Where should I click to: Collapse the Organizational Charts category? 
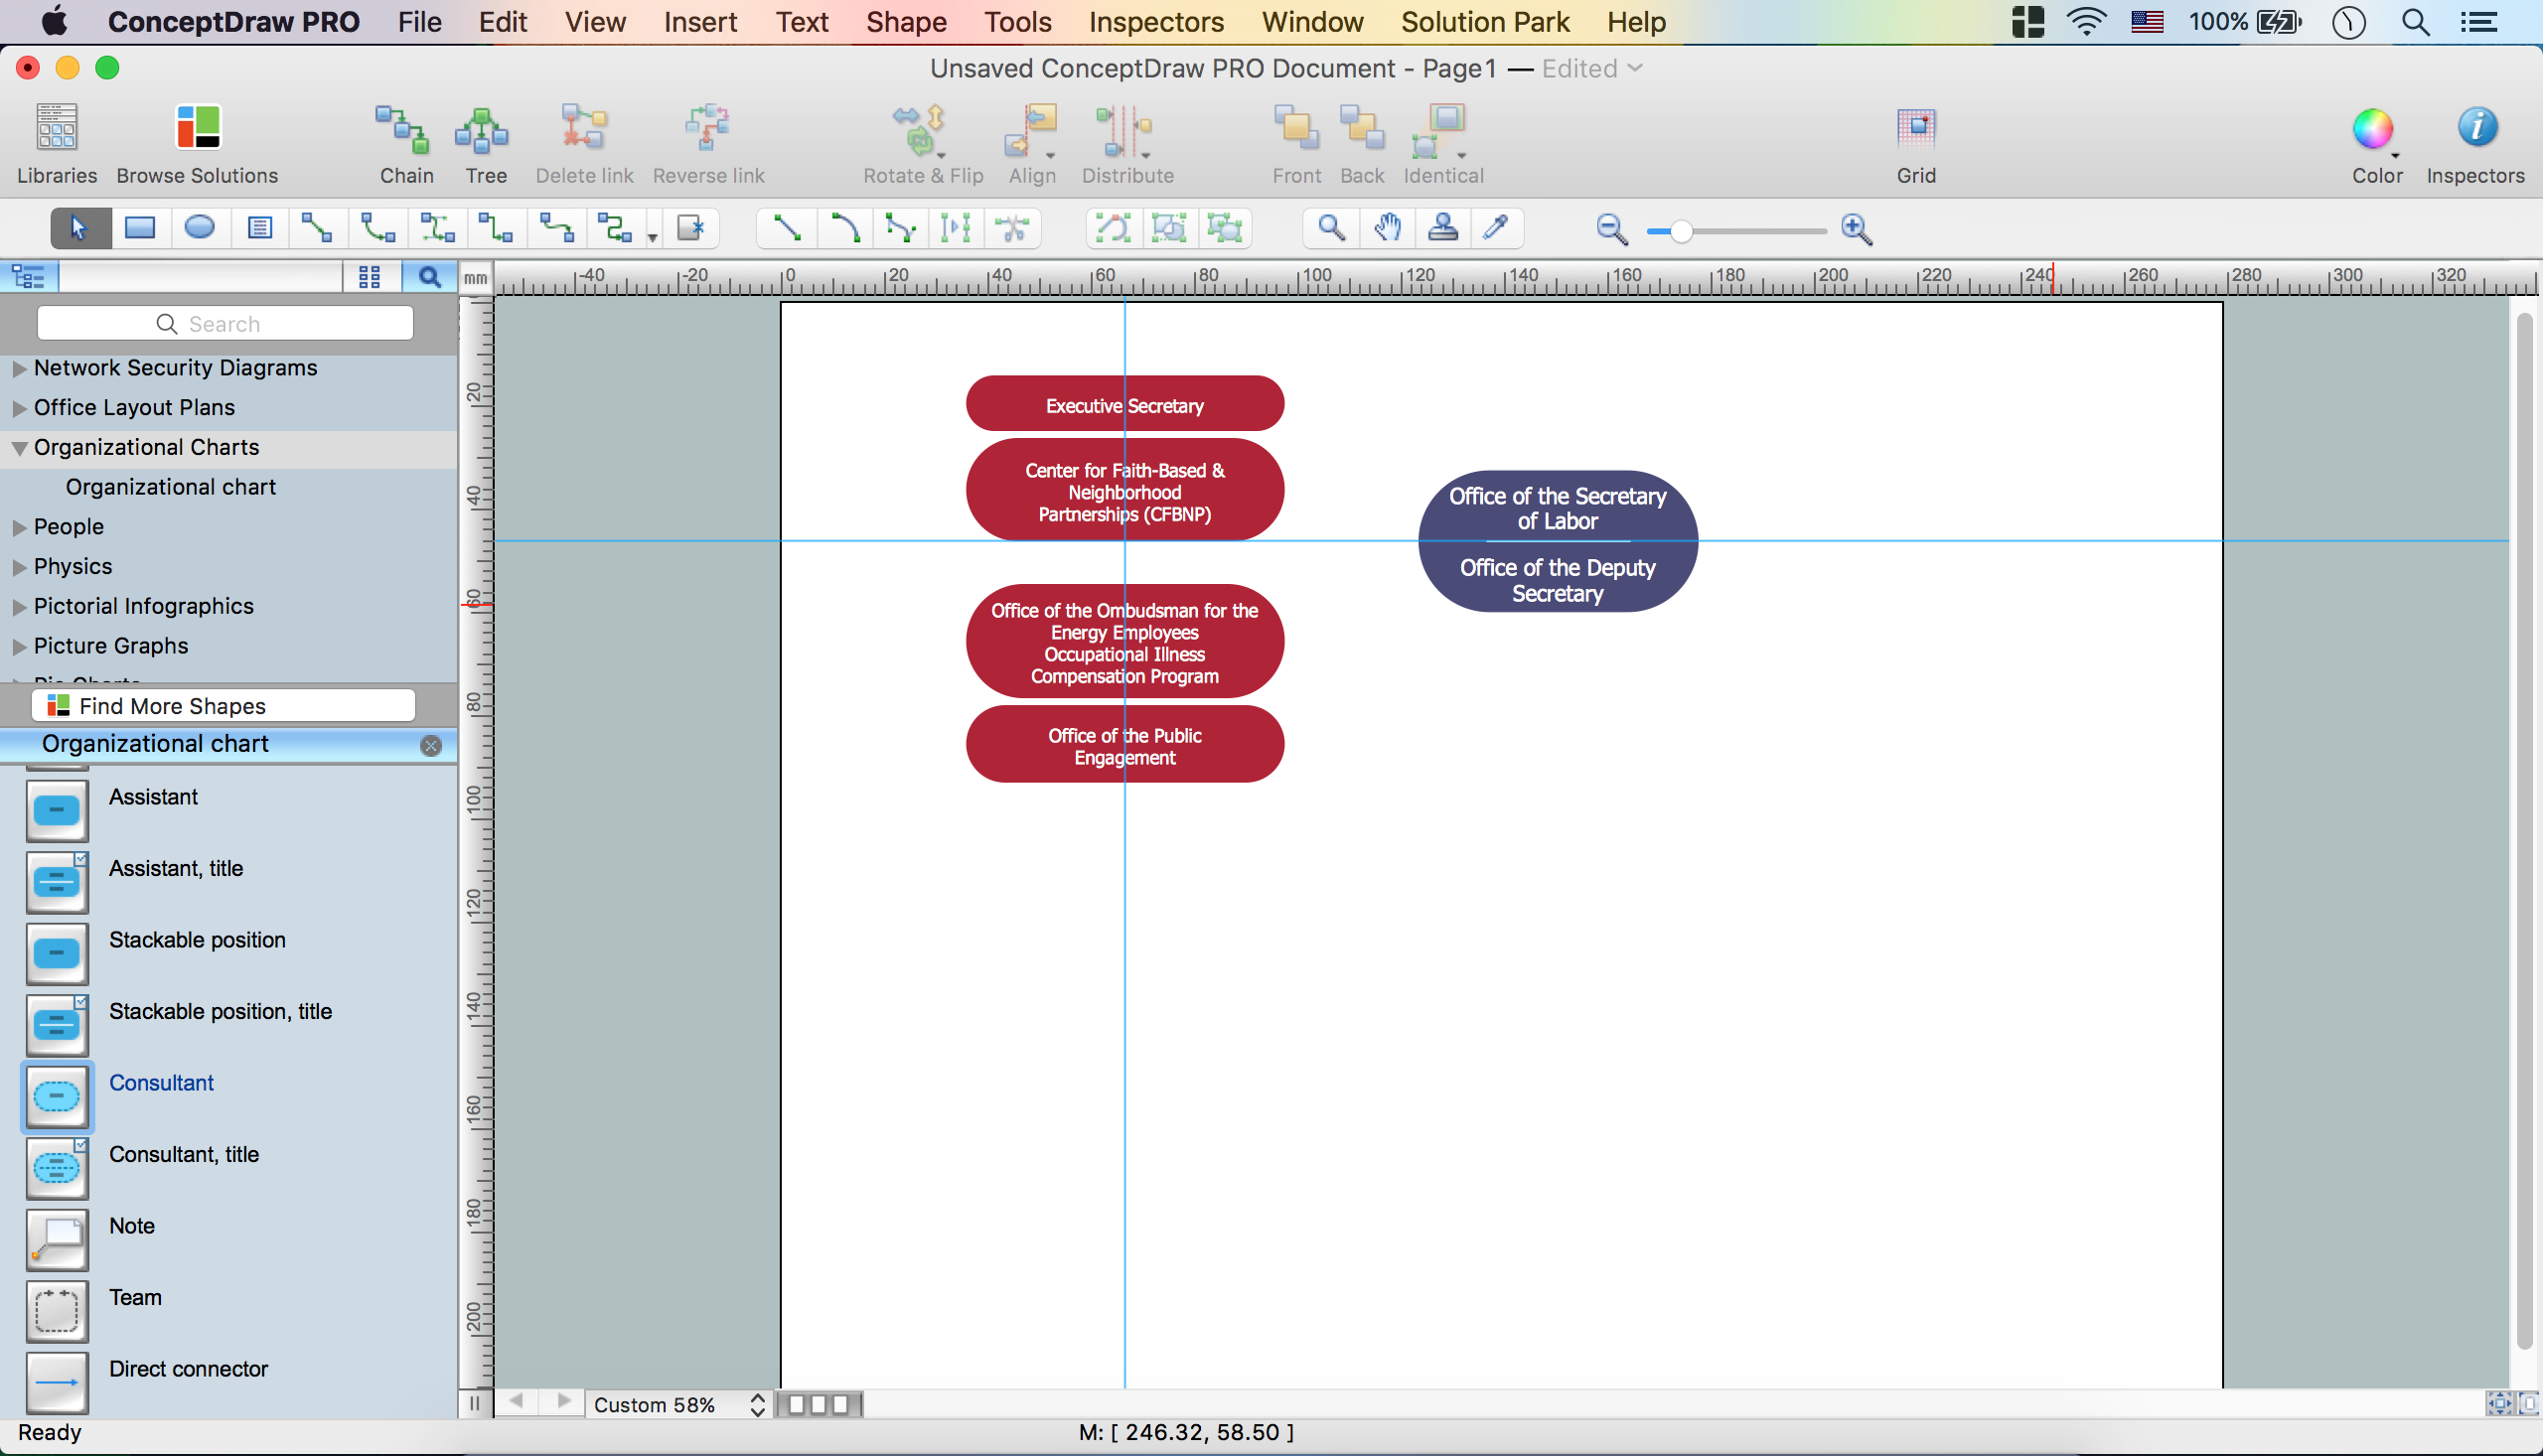(19, 448)
